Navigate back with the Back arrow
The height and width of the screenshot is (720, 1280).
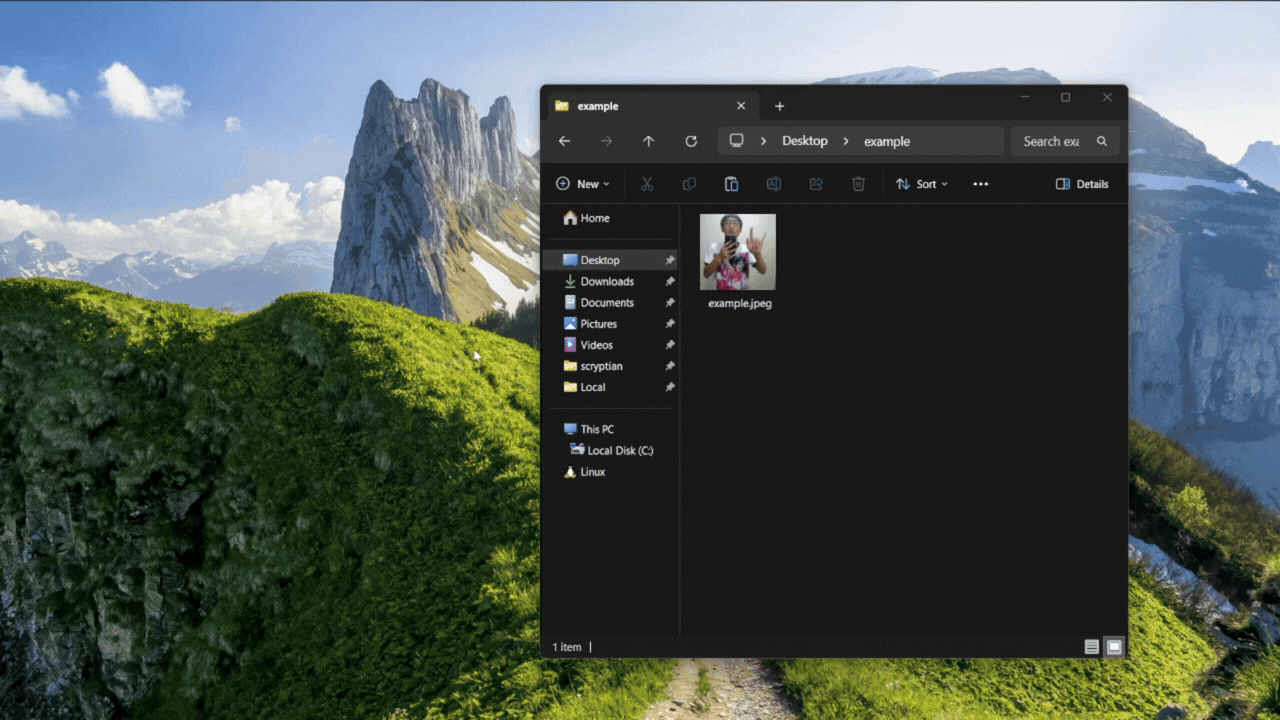tap(564, 141)
